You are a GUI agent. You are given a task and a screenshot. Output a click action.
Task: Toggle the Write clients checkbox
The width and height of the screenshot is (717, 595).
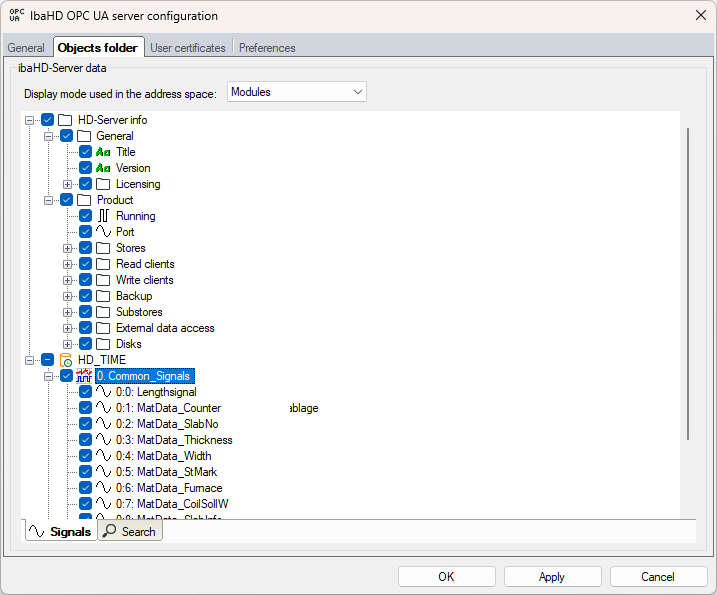pyautogui.click(x=86, y=280)
